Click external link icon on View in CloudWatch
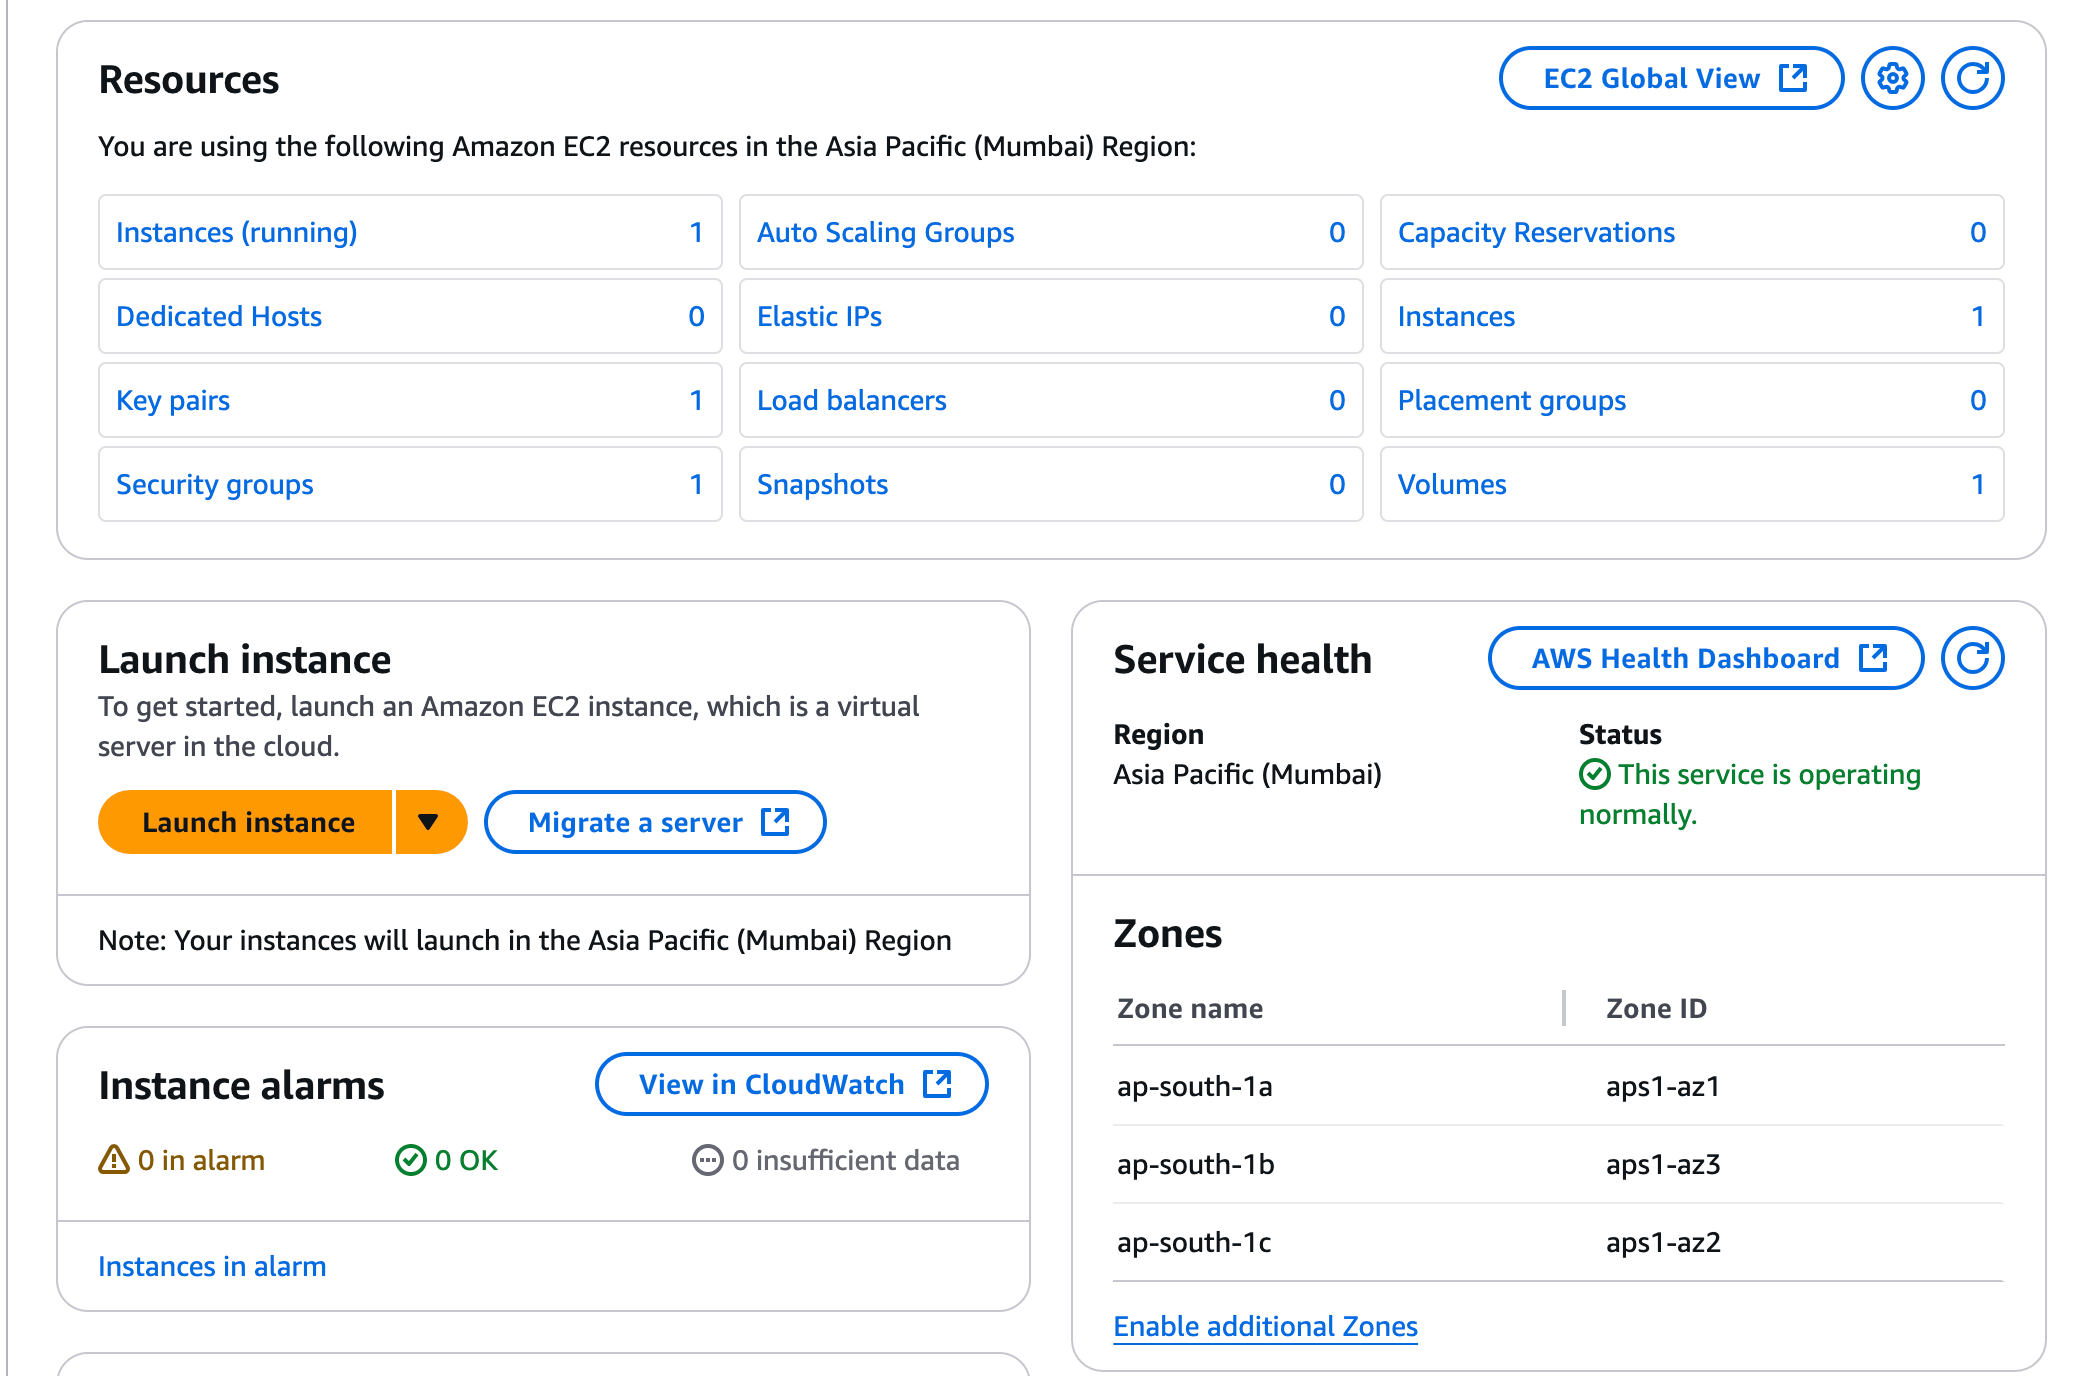The width and height of the screenshot is (2086, 1376). point(938,1084)
